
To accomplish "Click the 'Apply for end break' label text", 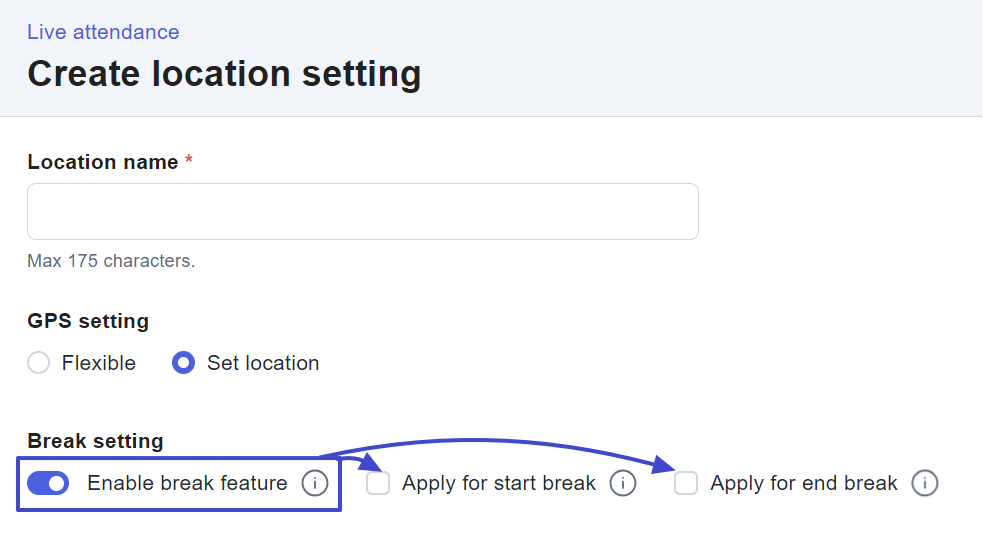I will (804, 484).
